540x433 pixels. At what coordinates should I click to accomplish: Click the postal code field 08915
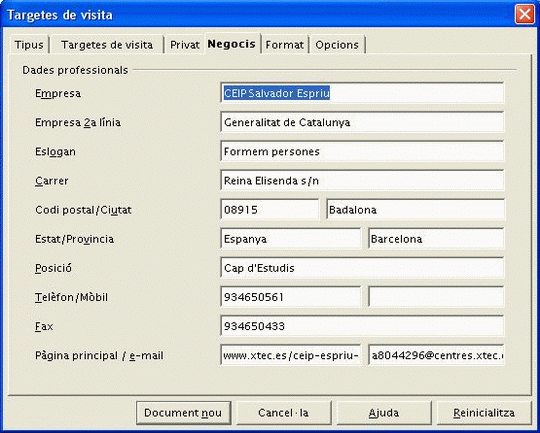[x=270, y=209]
